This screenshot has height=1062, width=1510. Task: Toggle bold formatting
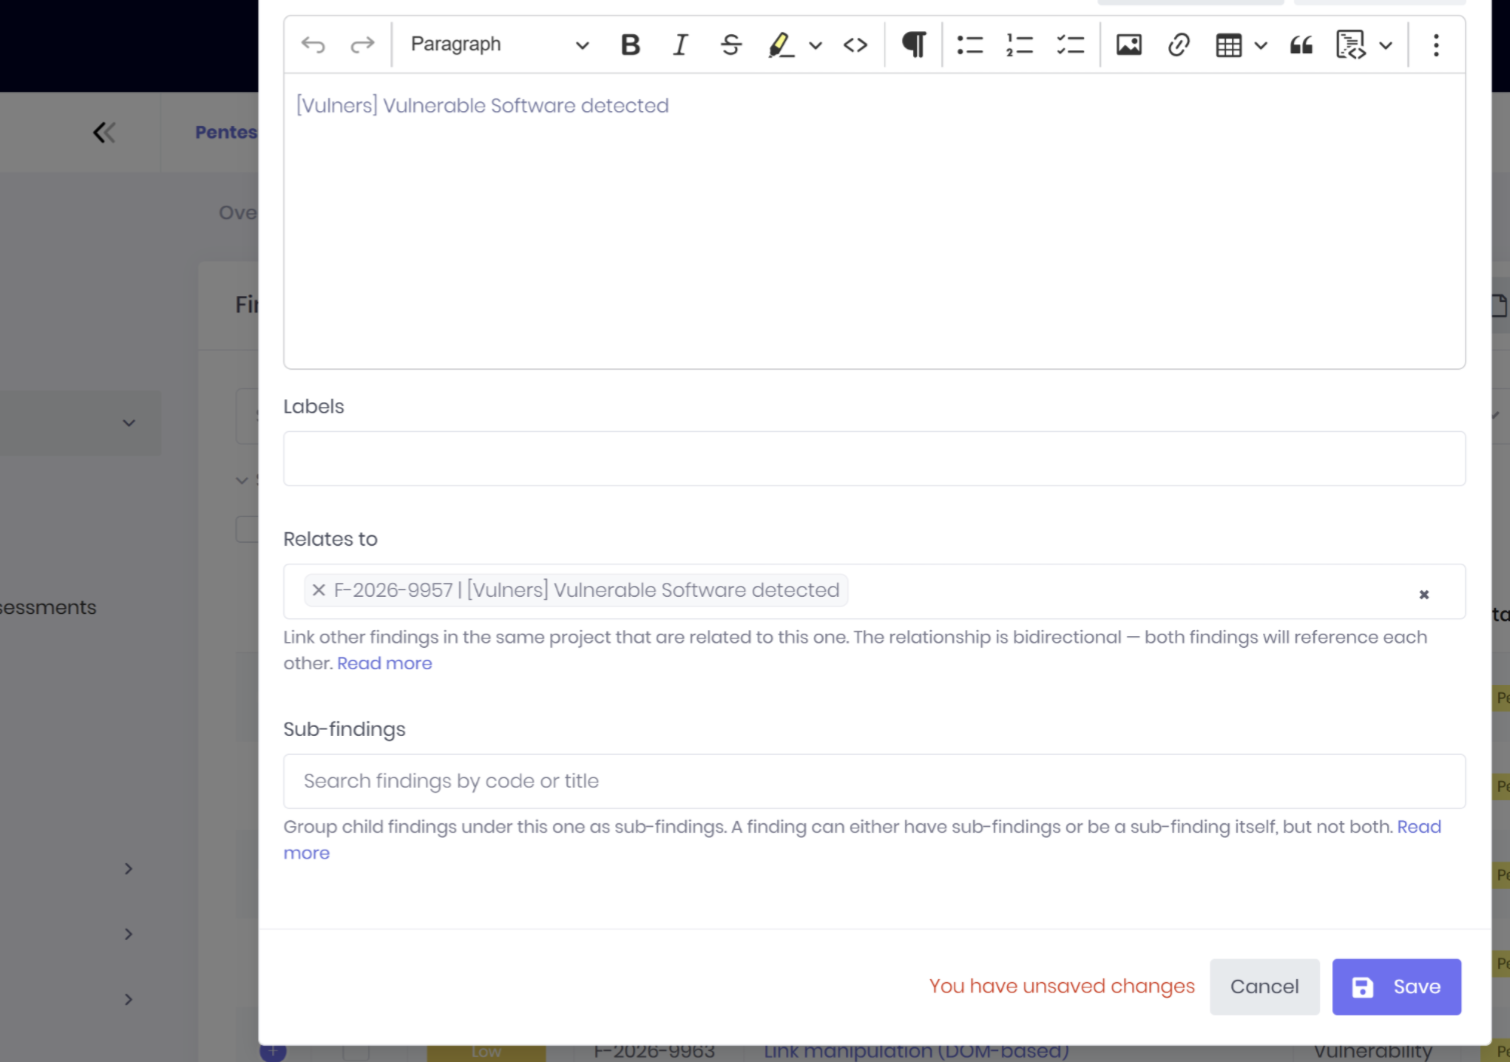pyautogui.click(x=630, y=45)
